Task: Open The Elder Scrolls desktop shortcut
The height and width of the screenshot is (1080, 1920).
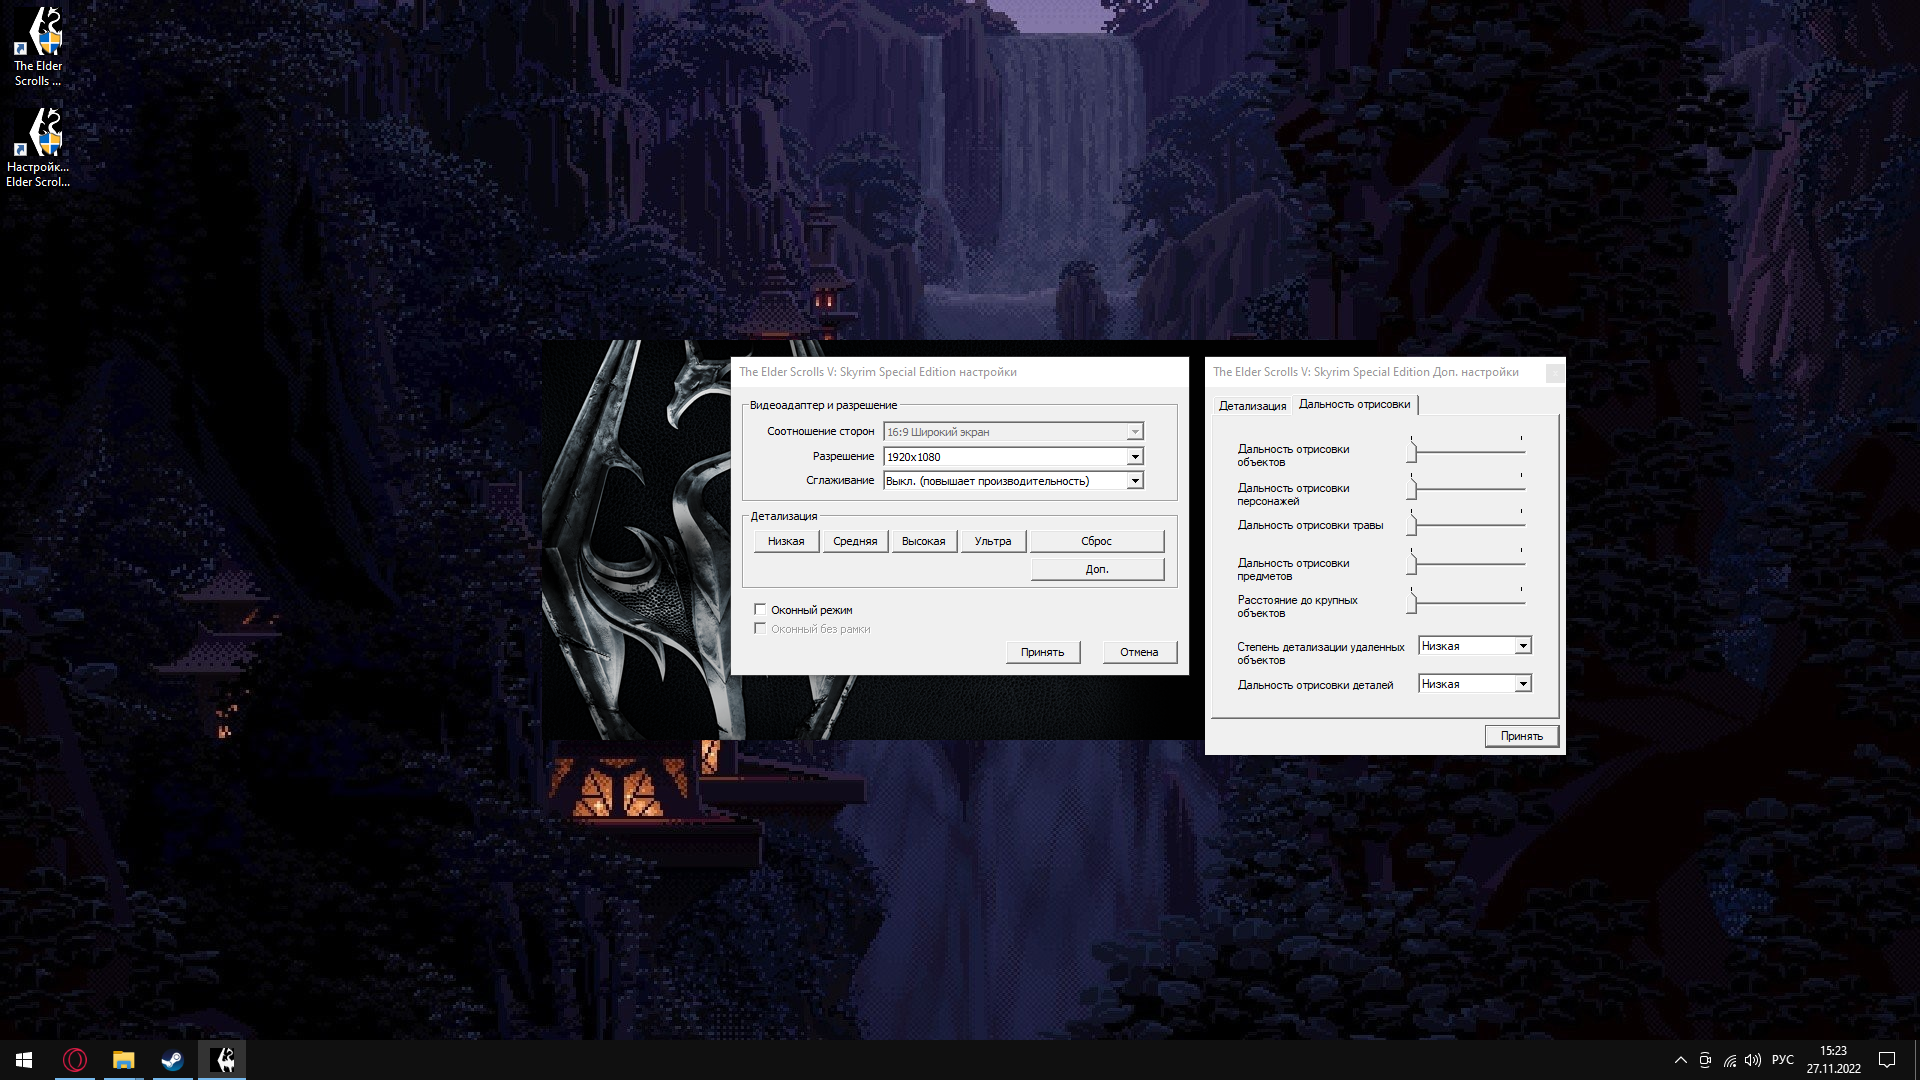Action: click(x=38, y=47)
